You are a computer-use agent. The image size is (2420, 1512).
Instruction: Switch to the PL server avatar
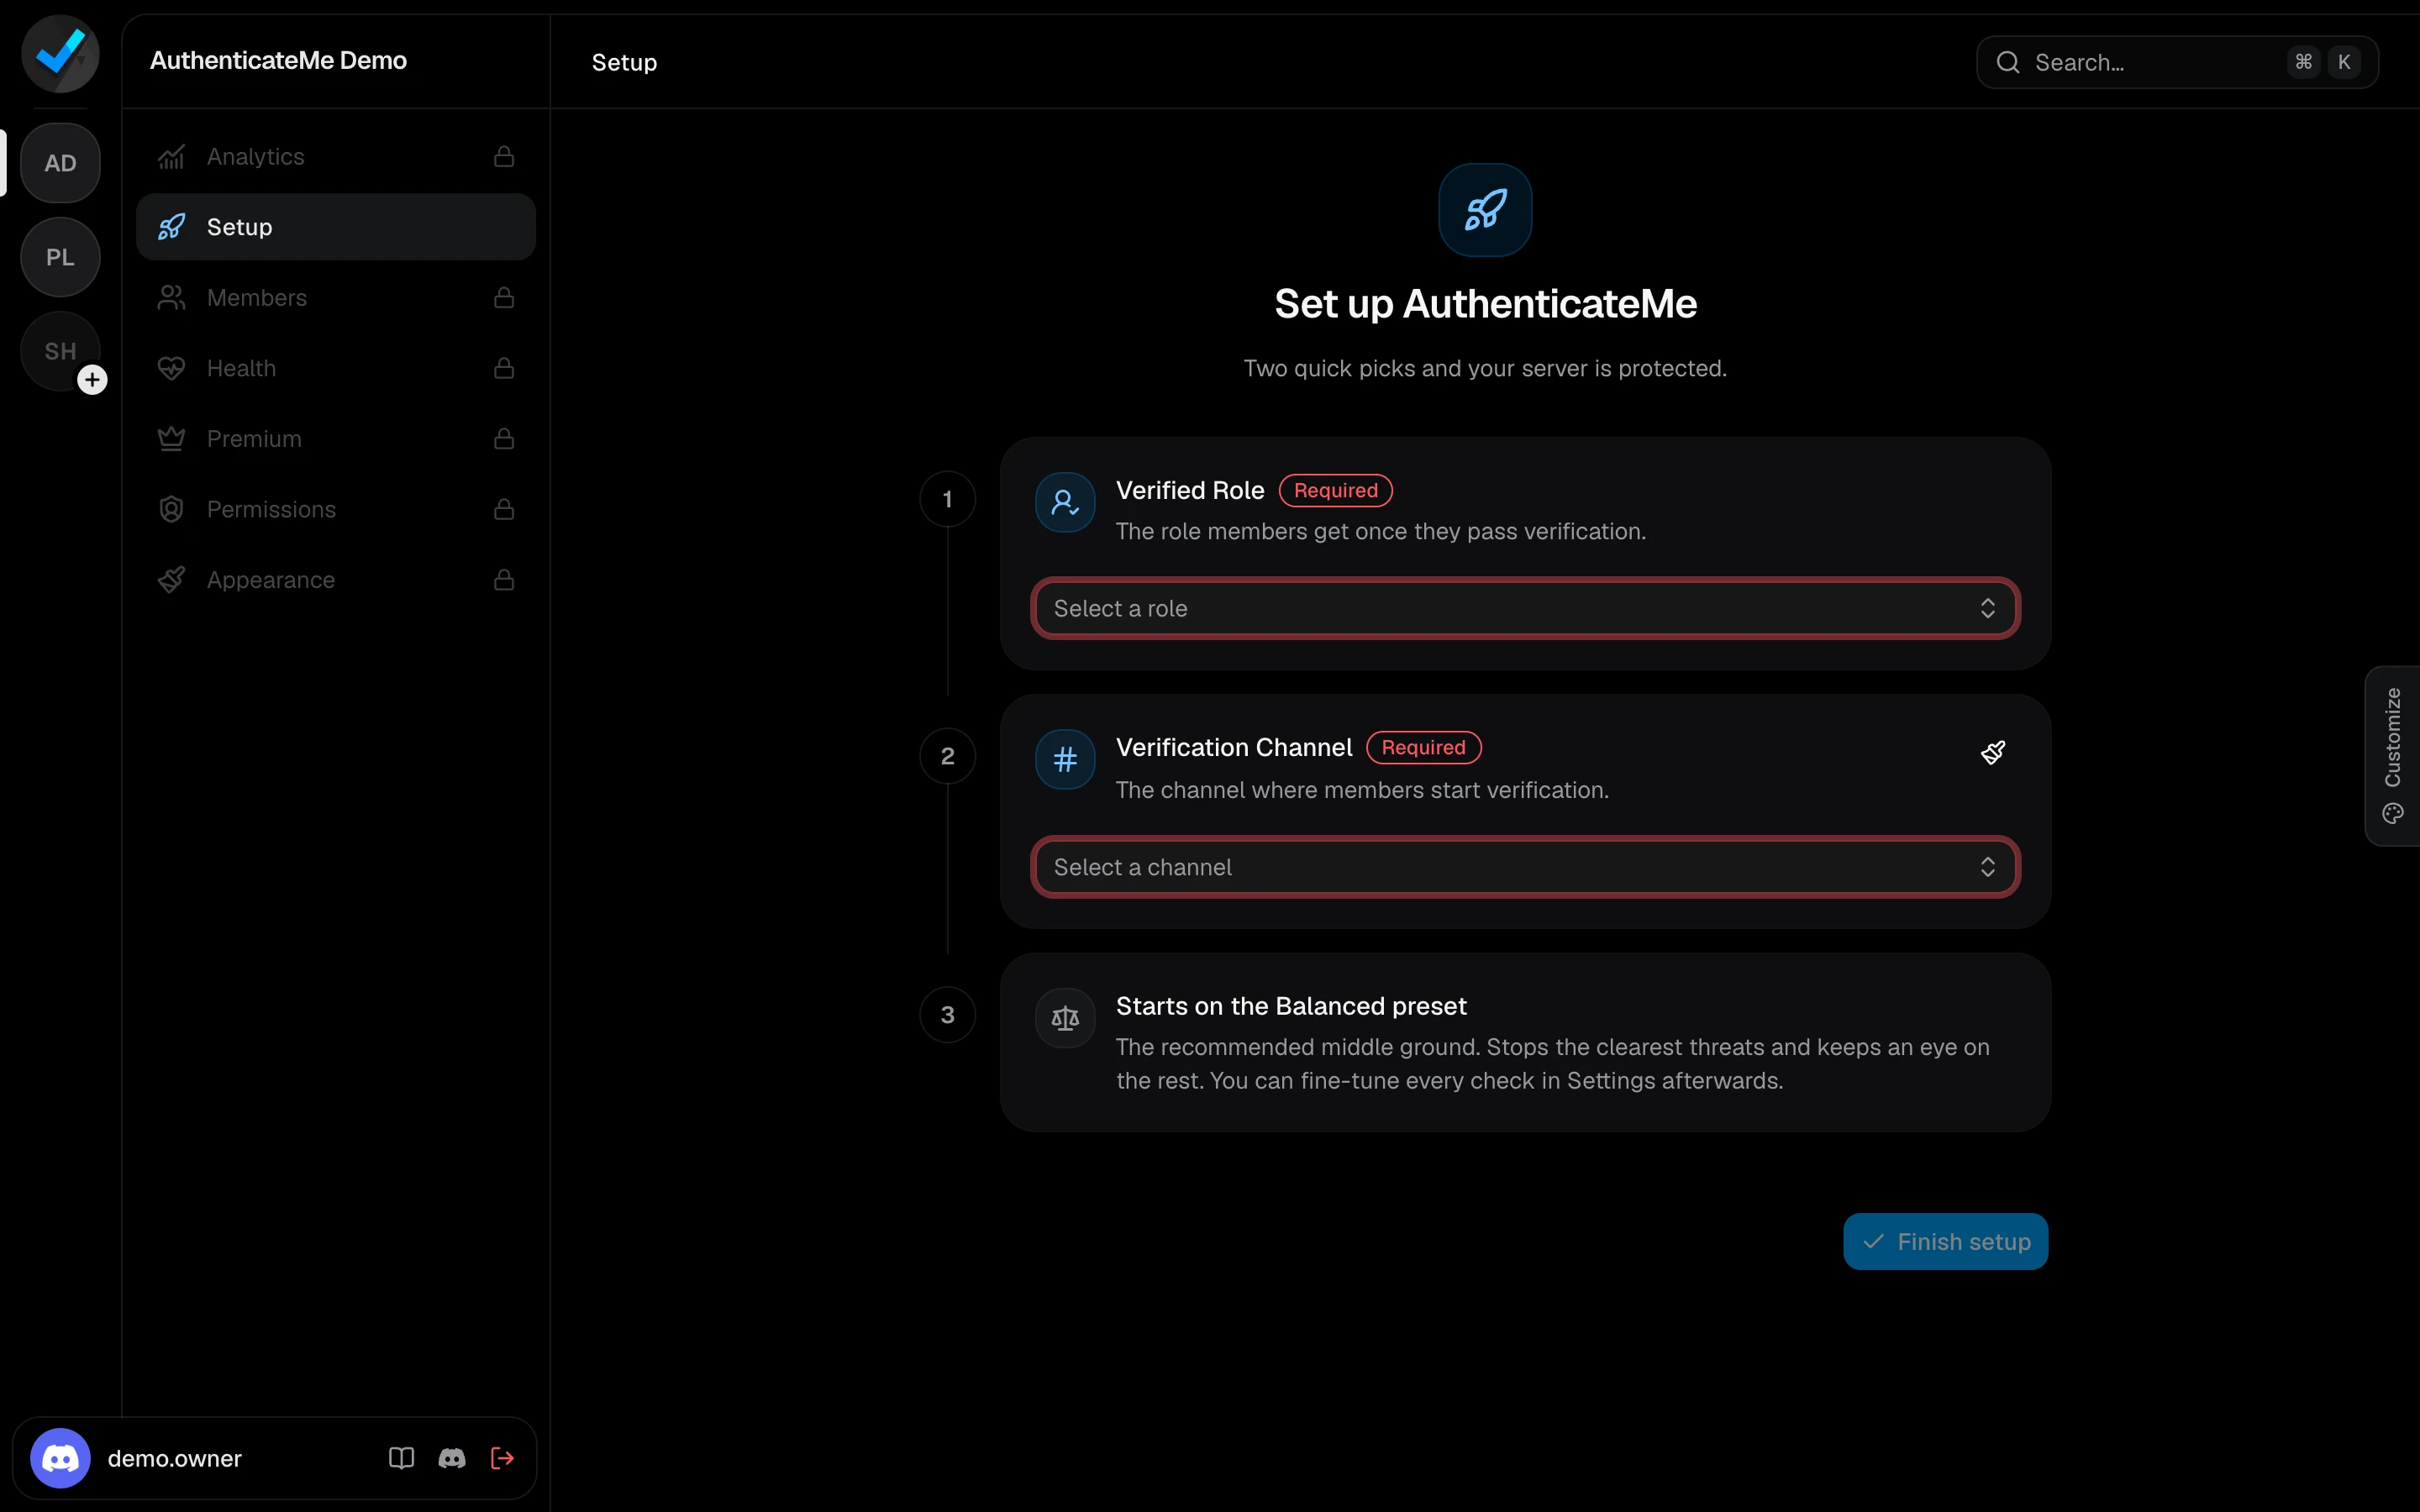click(x=60, y=257)
